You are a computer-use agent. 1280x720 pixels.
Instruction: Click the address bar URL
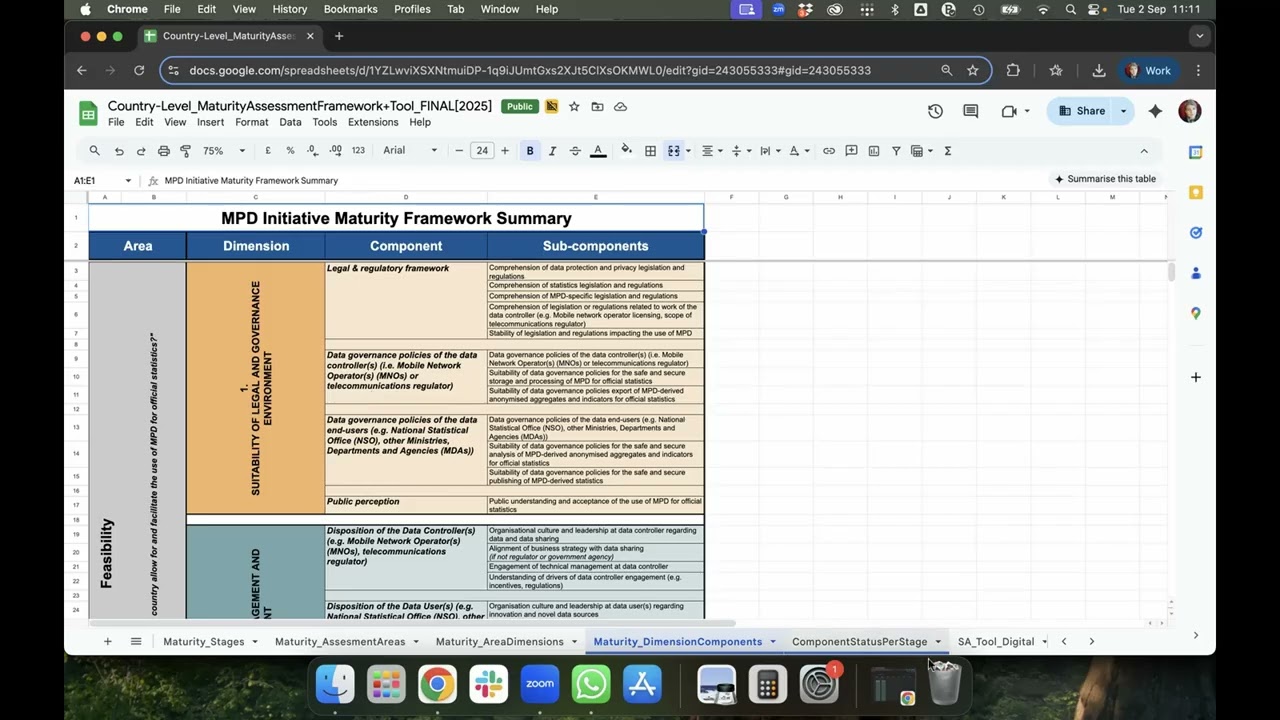pos(530,70)
